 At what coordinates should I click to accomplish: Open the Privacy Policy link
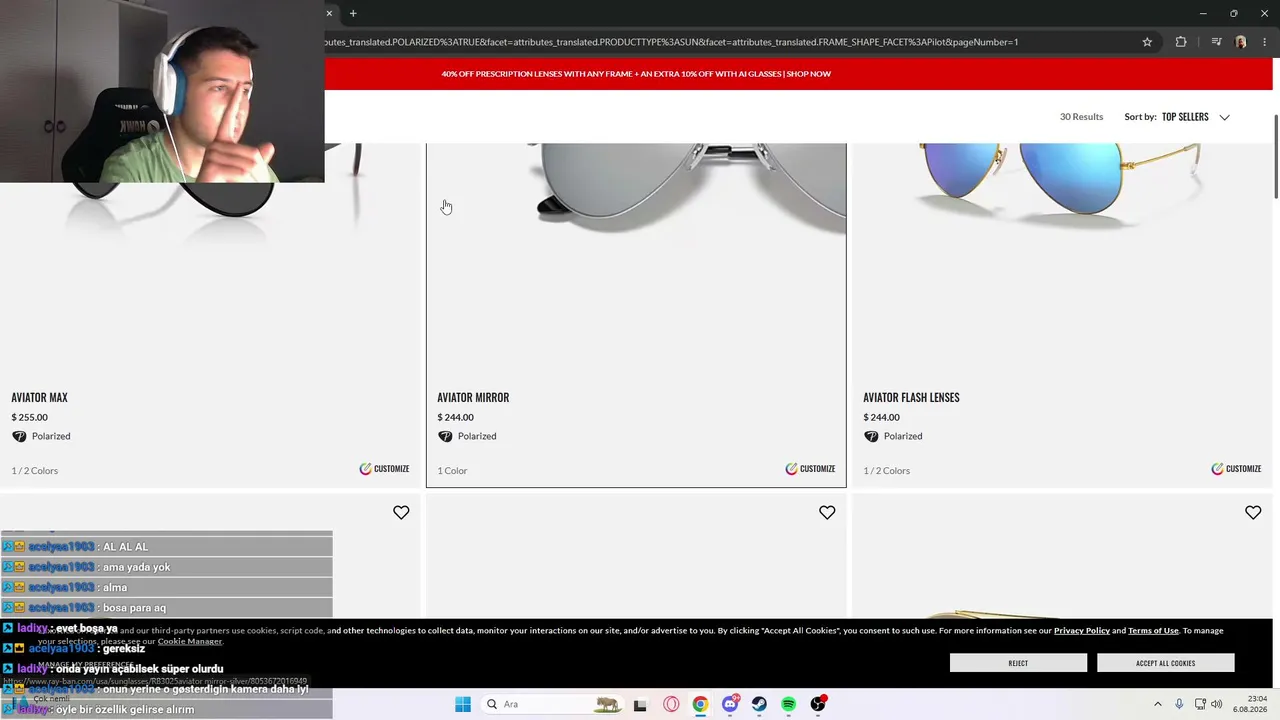click(1082, 631)
